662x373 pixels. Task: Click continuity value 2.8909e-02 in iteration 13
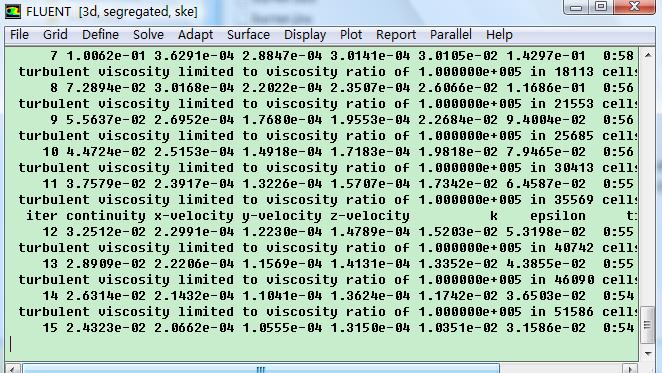(x=106, y=264)
